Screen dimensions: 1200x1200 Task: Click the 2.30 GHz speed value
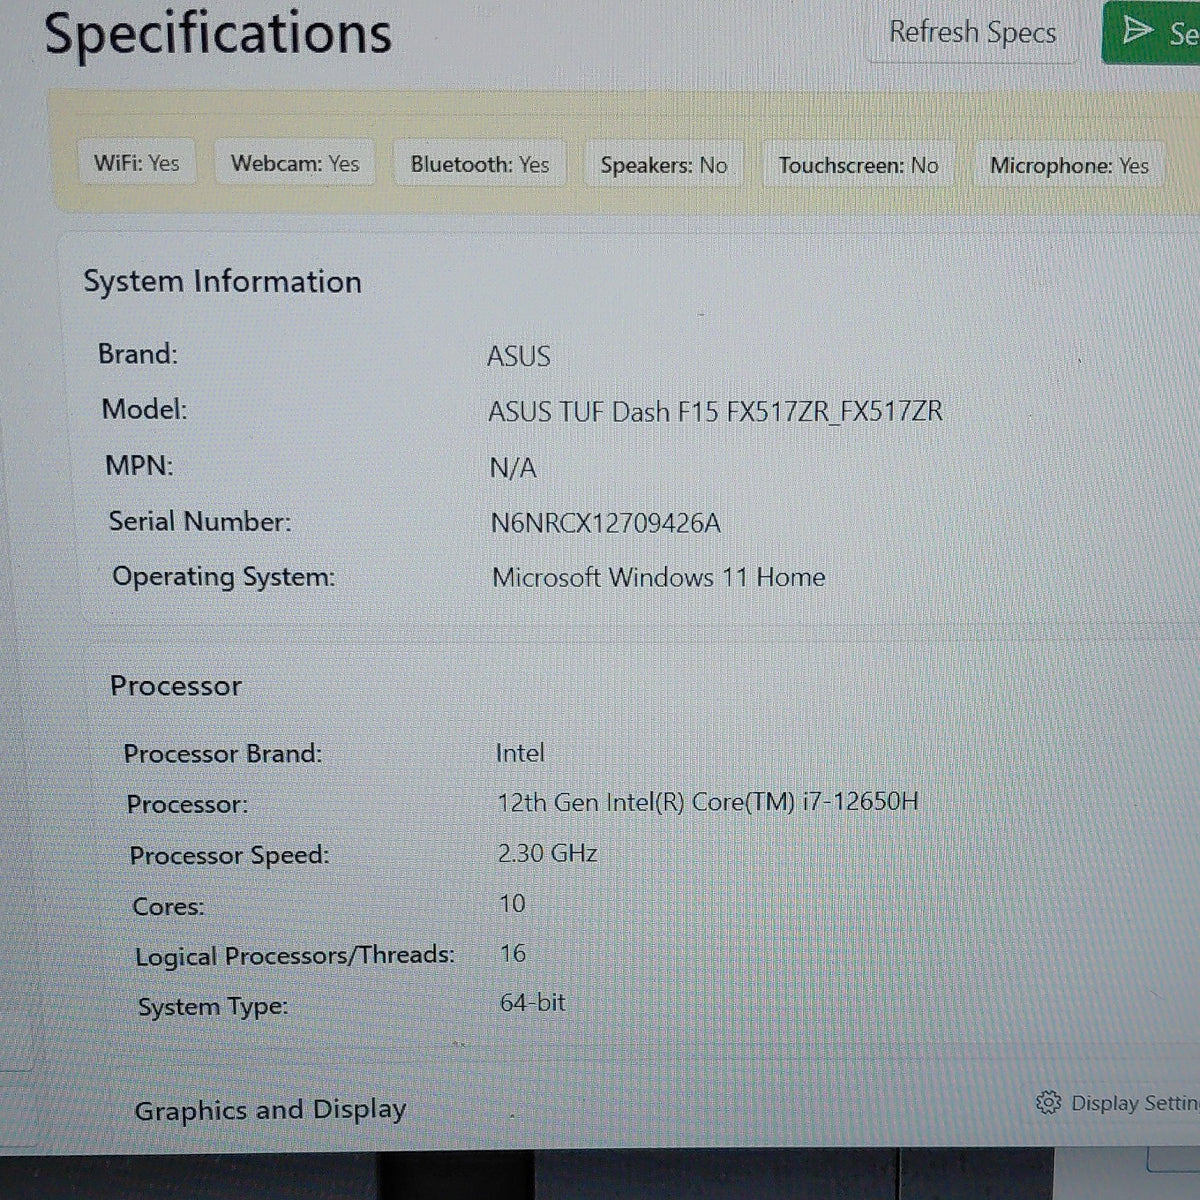(x=547, y=853)
